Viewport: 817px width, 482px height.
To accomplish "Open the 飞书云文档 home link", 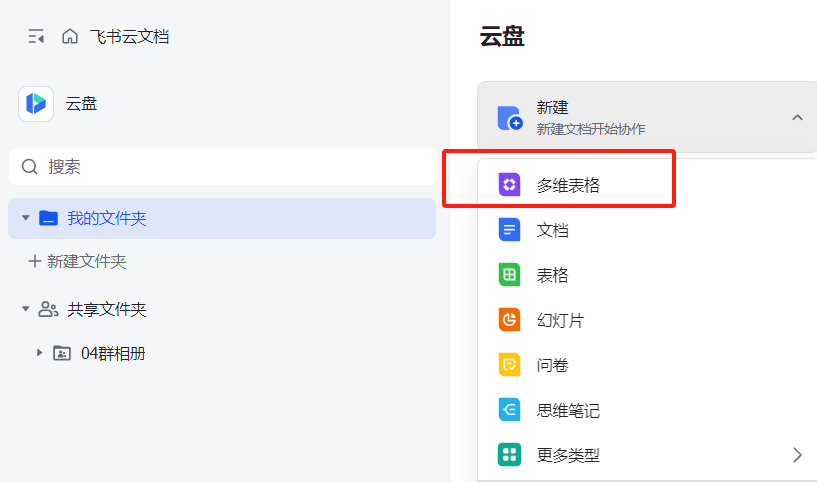I will (129, 37).
